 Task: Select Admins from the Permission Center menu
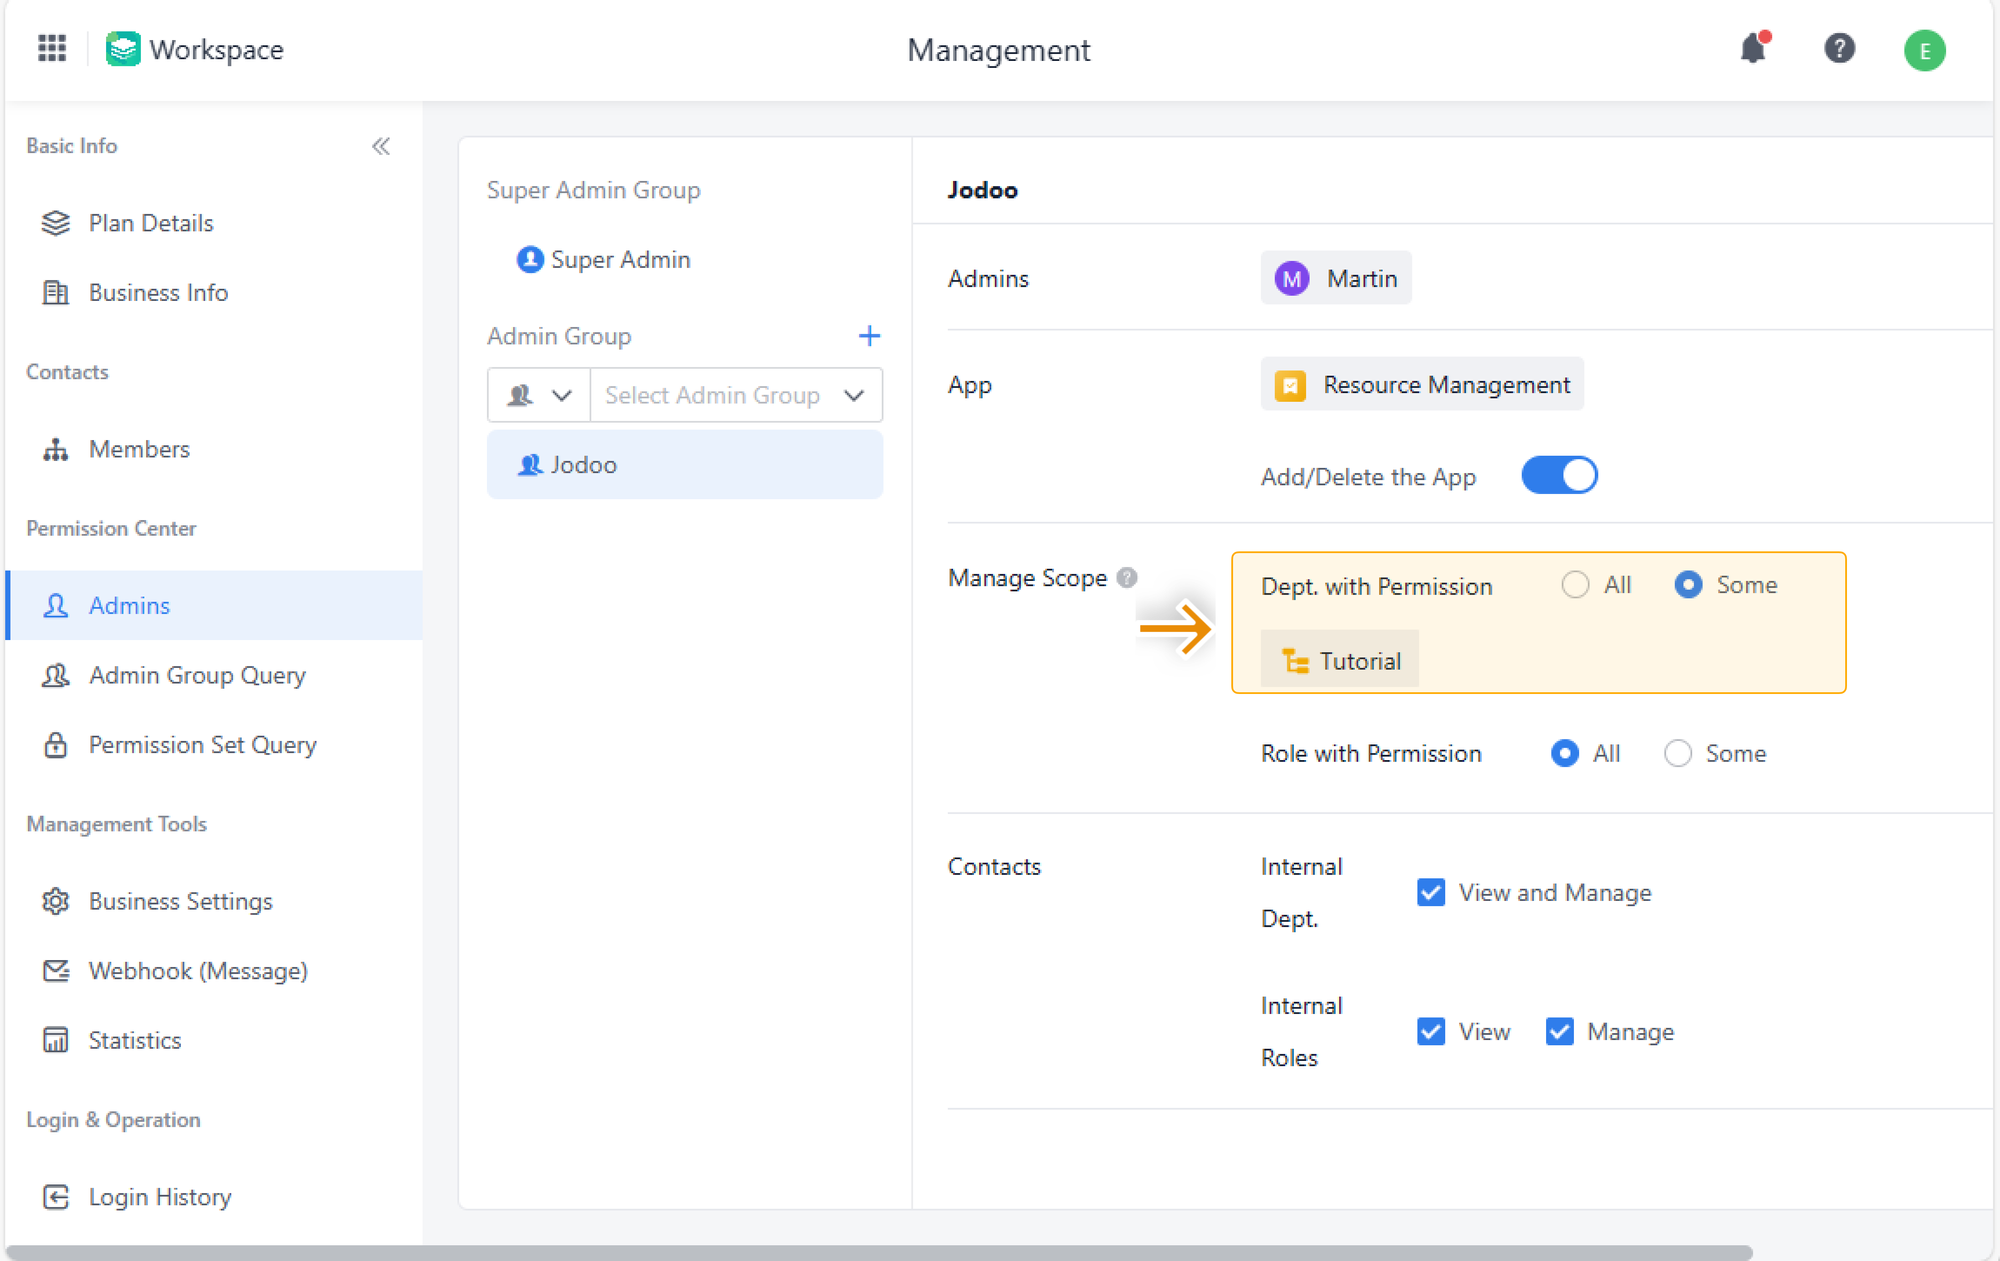(128, 604)
